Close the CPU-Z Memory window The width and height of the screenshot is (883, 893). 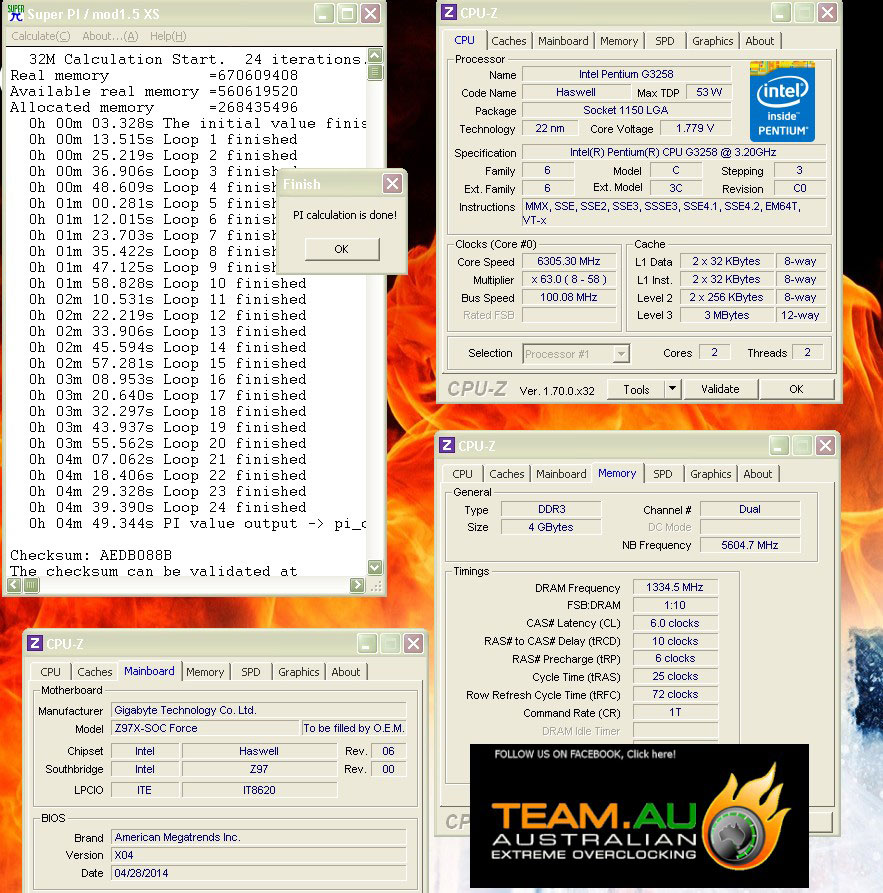825,445
